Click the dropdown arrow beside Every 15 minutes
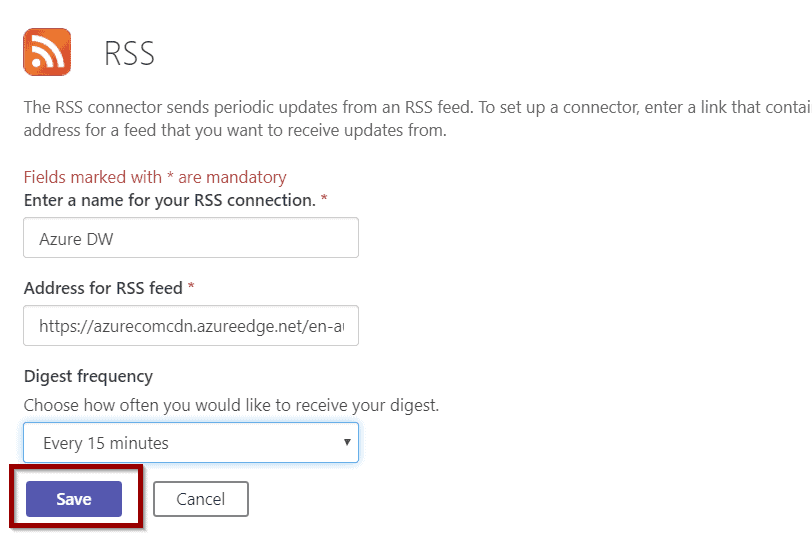This screenshot has width=812, height=542. (347, 442)
